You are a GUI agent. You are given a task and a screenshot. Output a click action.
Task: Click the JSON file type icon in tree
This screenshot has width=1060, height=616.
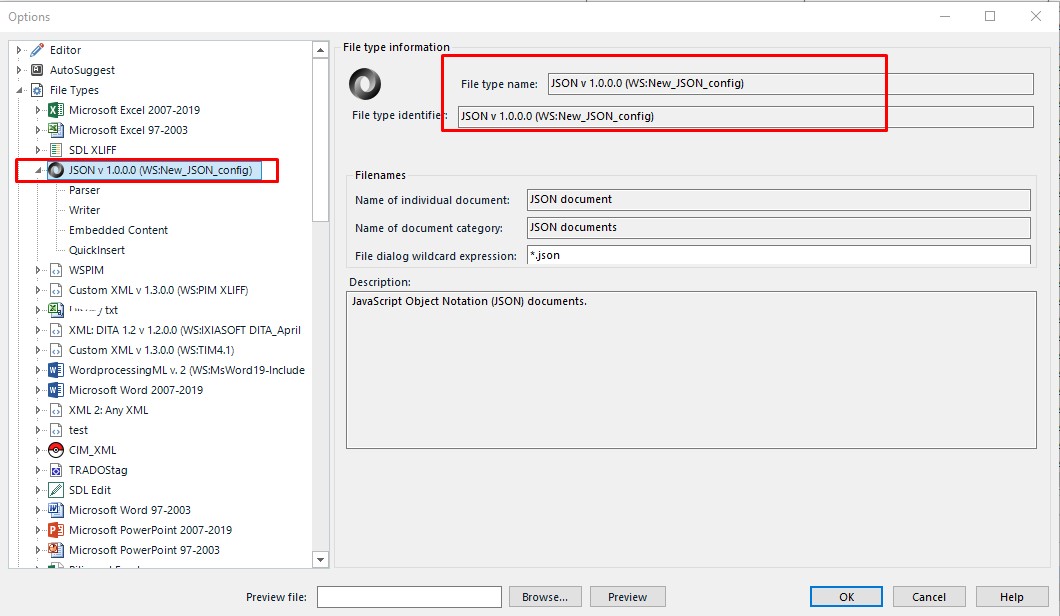click(x=56, y=170)
